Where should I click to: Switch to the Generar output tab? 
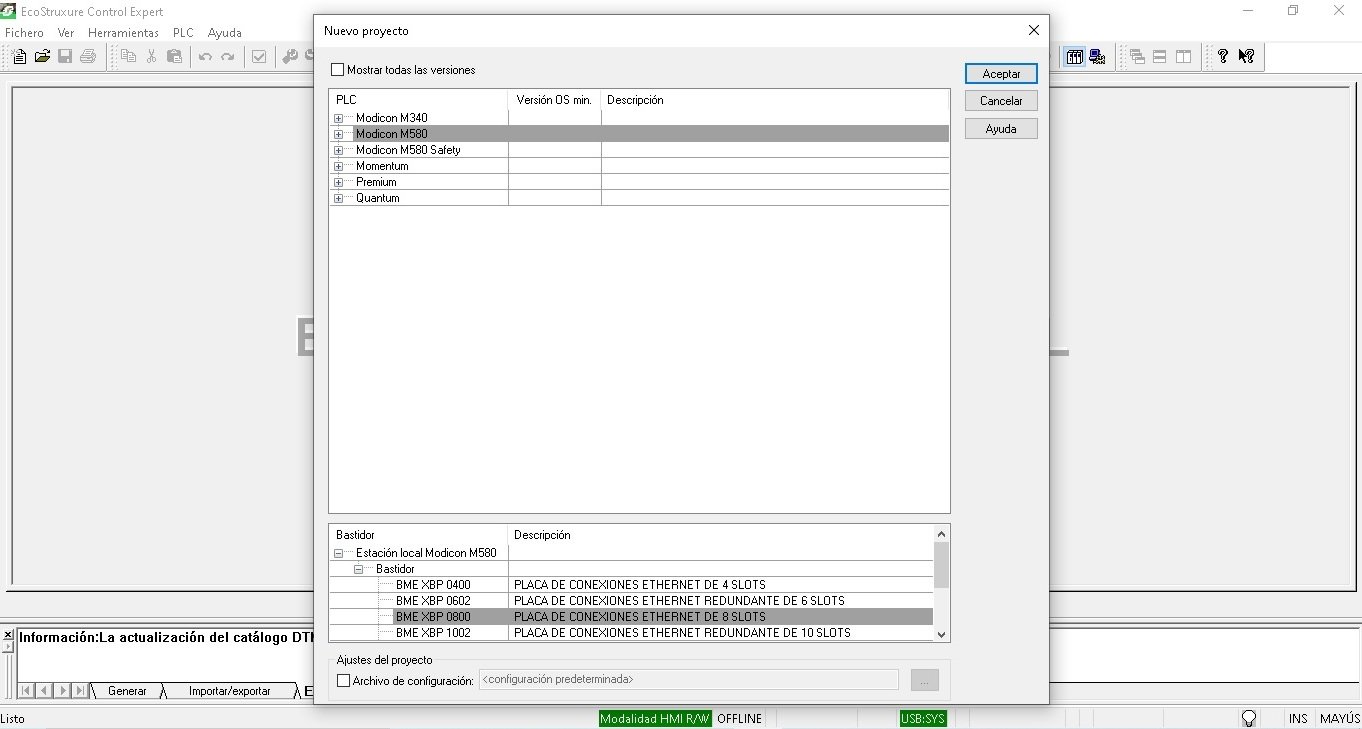click(x=127, y=691)
